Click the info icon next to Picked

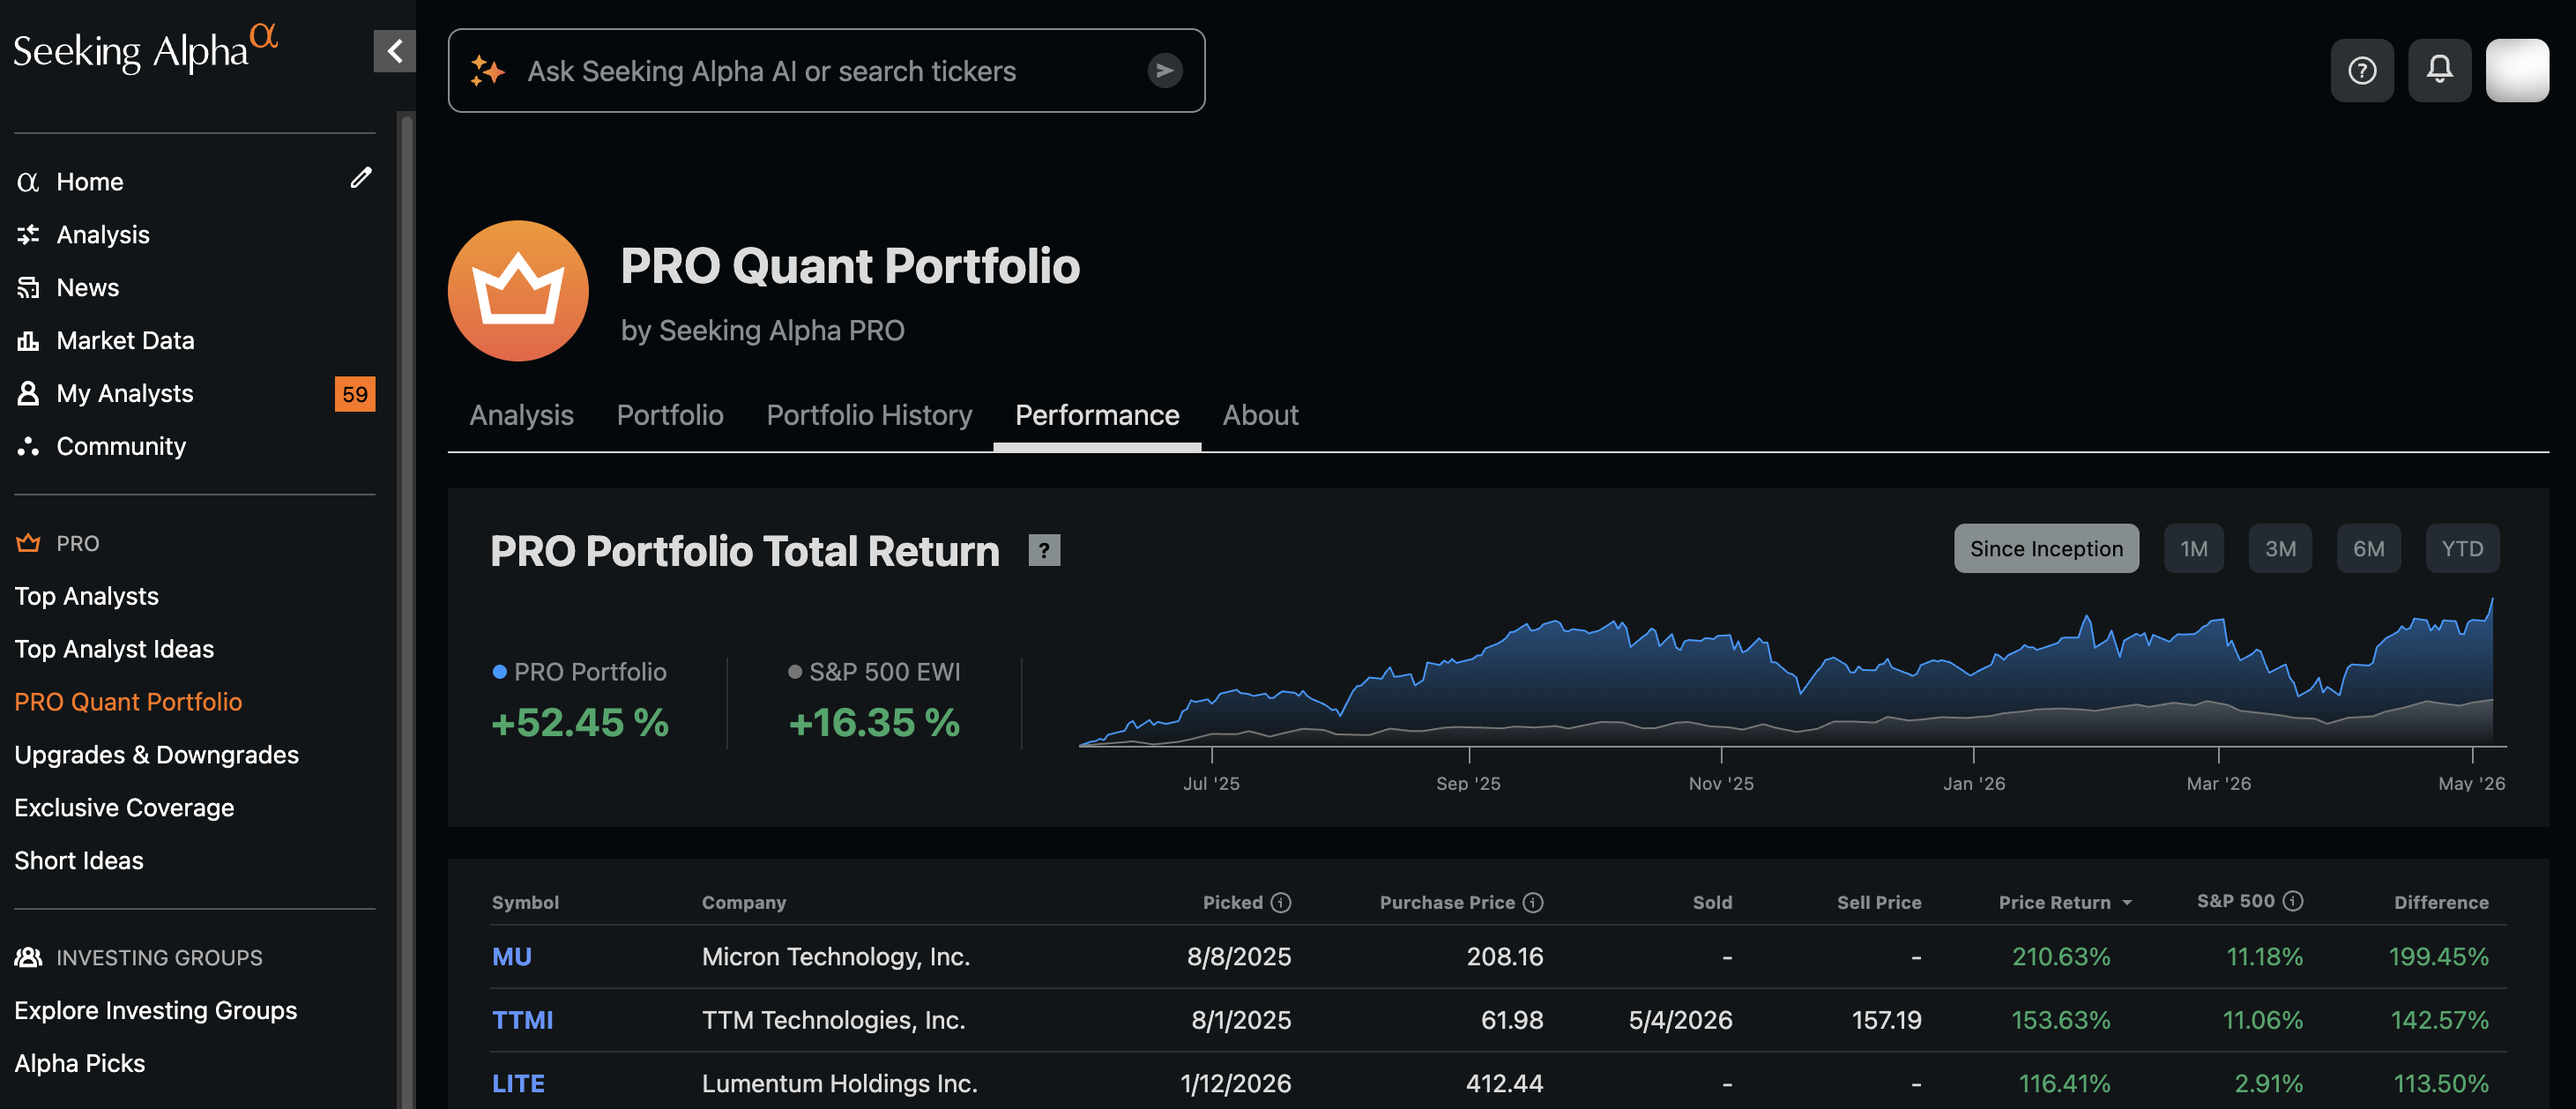pyautogui.click(x=1280, y=902)
